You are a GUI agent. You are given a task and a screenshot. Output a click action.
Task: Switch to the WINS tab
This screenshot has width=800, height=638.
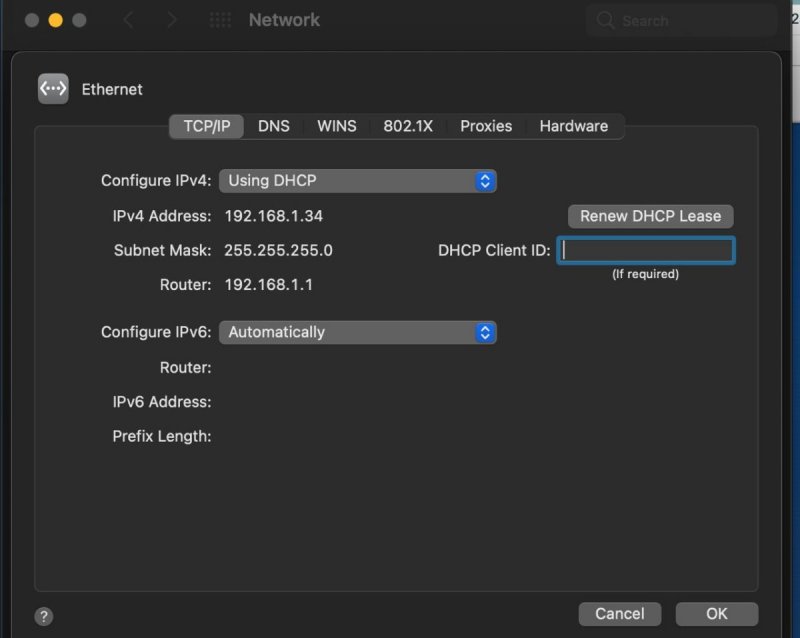337,126
